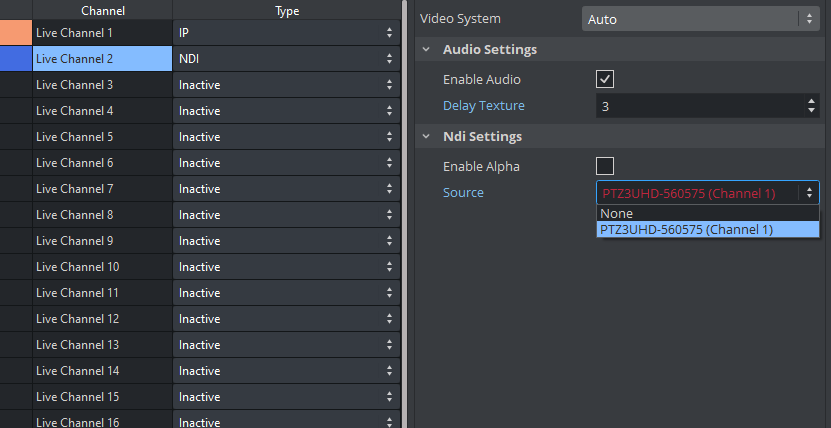This screenshot has height=428, width=831.
Task: Uncheck the Enable Audio checkbox
Action: (605, 79)
